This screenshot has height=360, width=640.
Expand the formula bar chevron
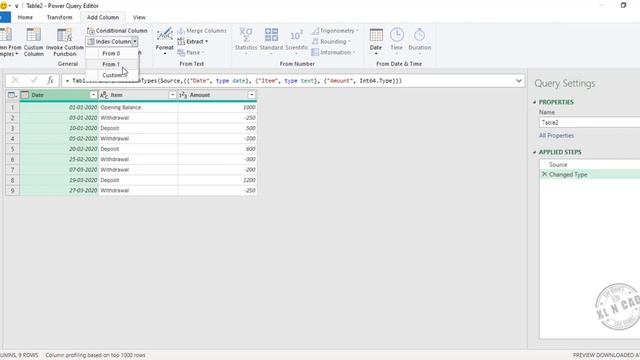tap(519, 81)
